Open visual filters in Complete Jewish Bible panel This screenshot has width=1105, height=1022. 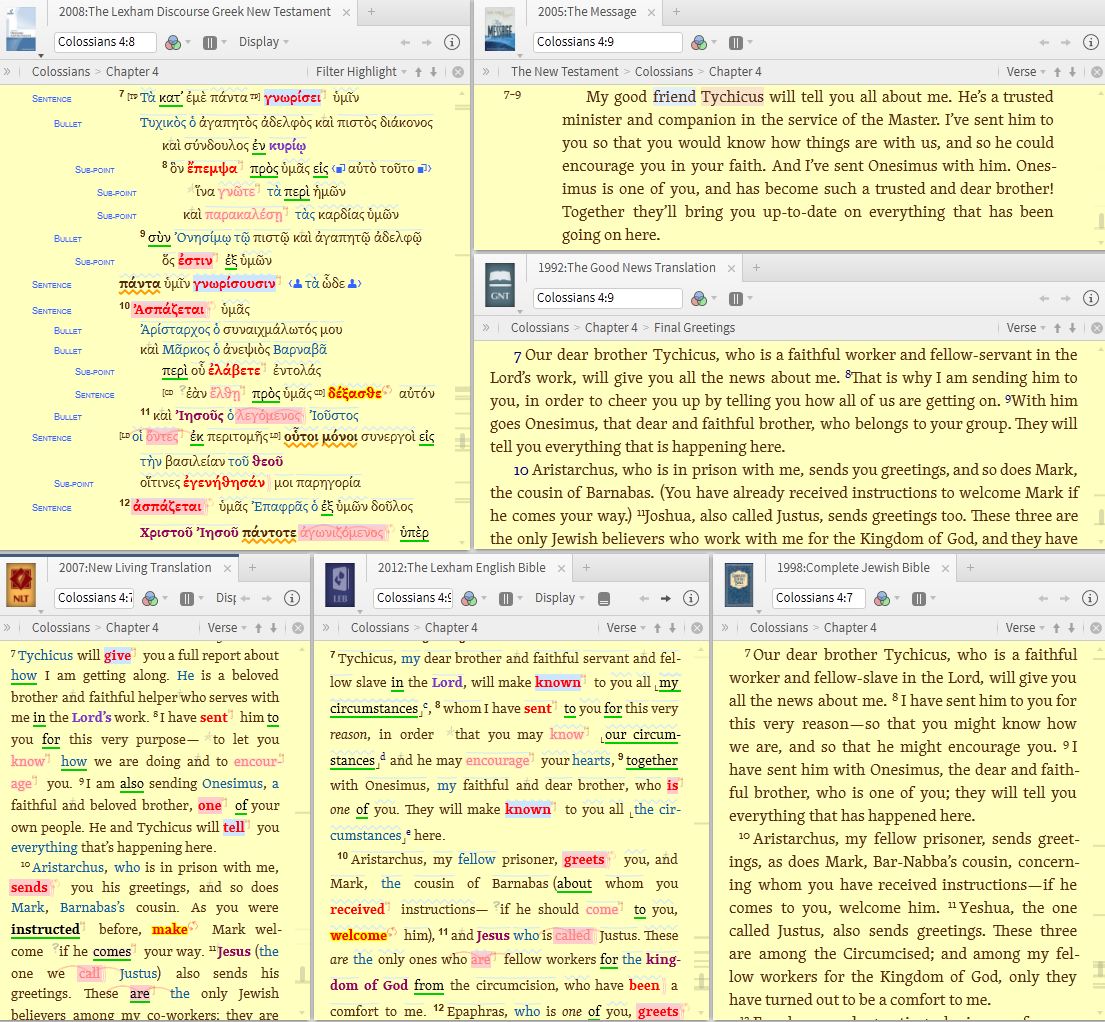tap(882, 598)
